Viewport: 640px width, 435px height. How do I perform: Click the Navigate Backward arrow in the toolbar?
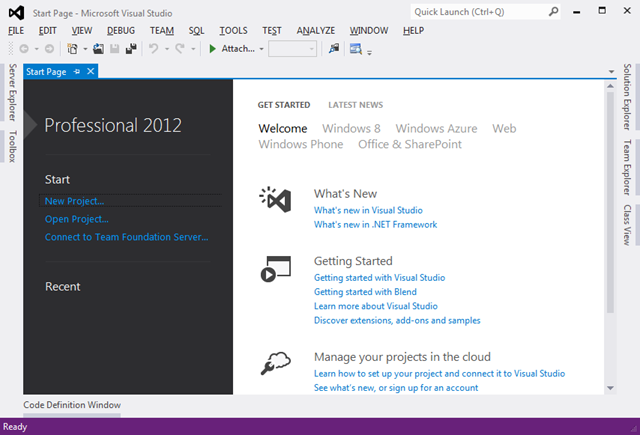point(24,49)
